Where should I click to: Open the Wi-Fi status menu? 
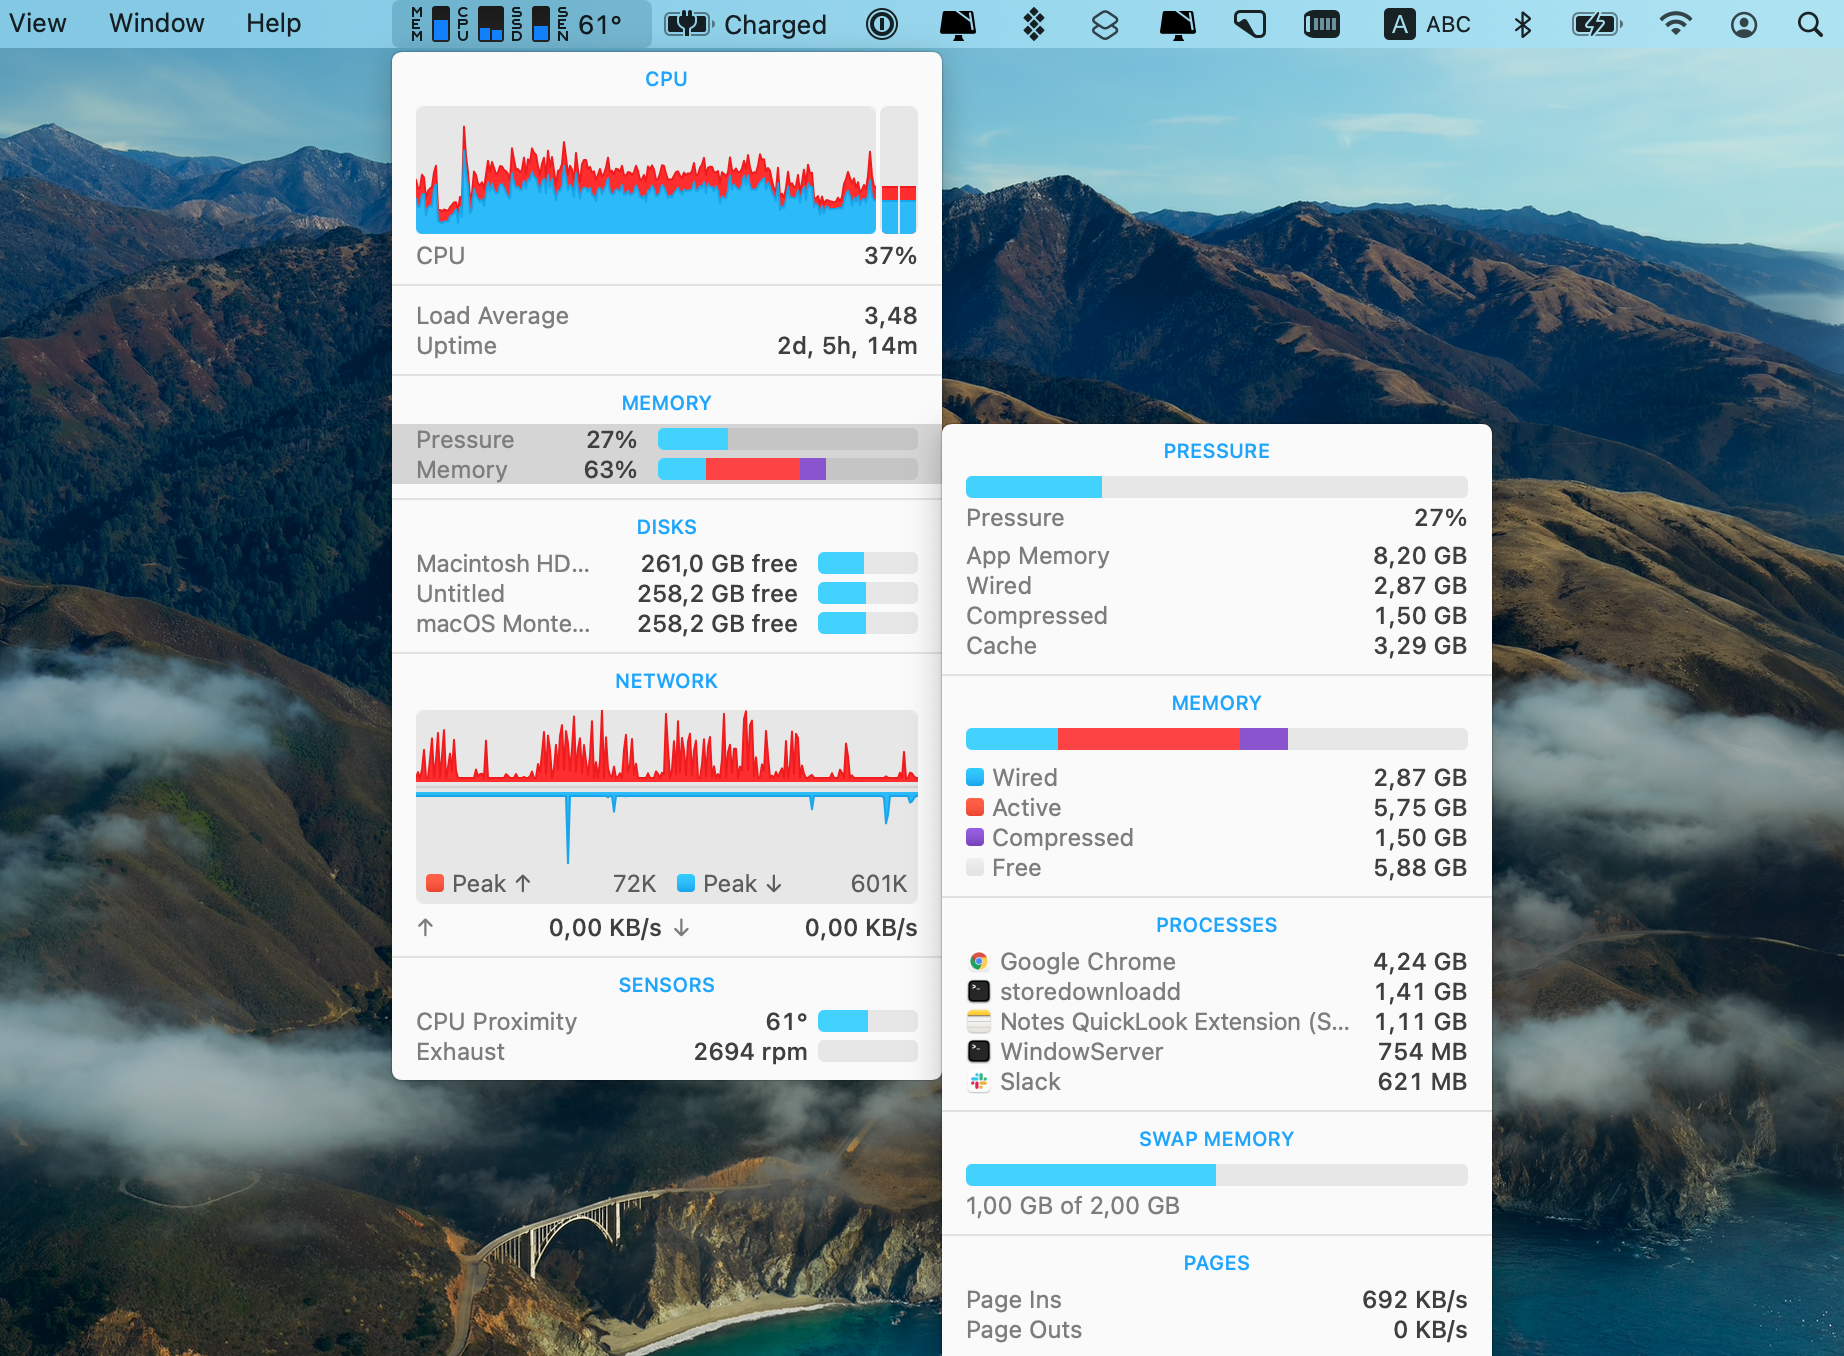(1675, 24)
